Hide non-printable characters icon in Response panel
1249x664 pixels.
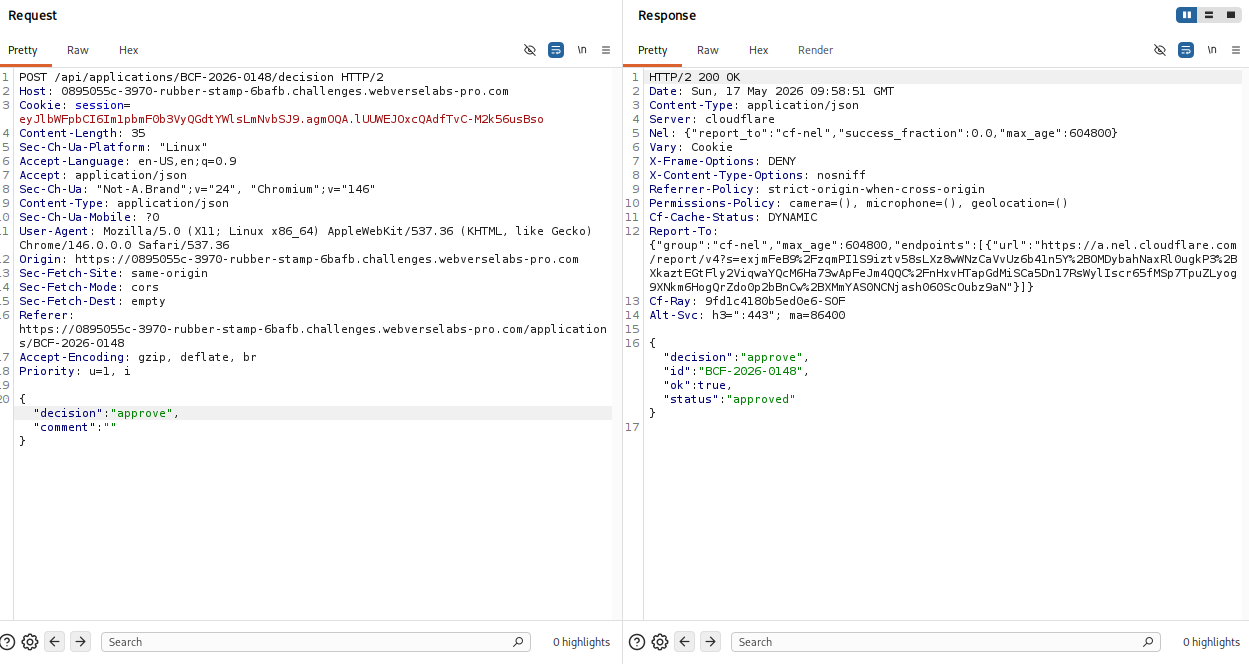click(1160, 50)
